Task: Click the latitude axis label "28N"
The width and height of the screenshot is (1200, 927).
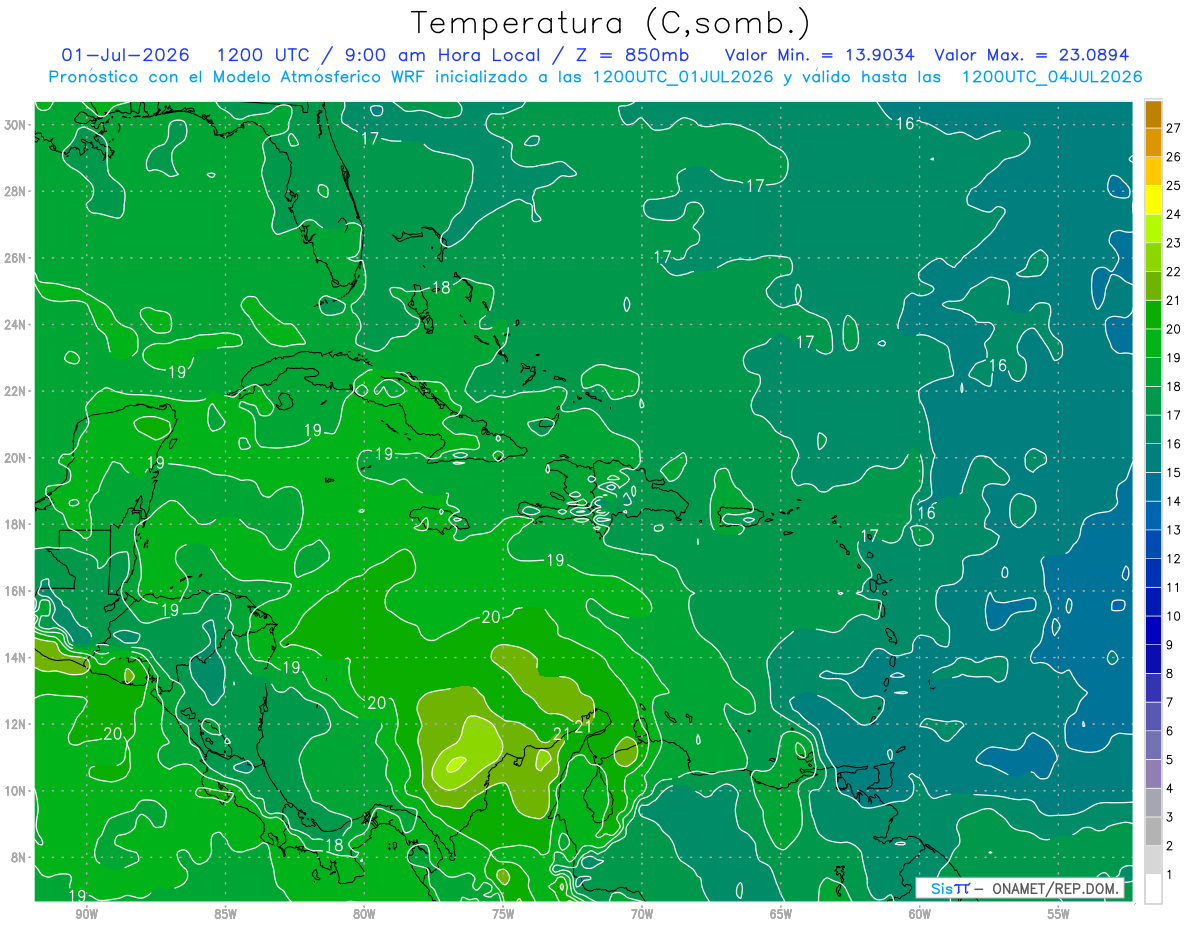Action: tap(14, 191)
